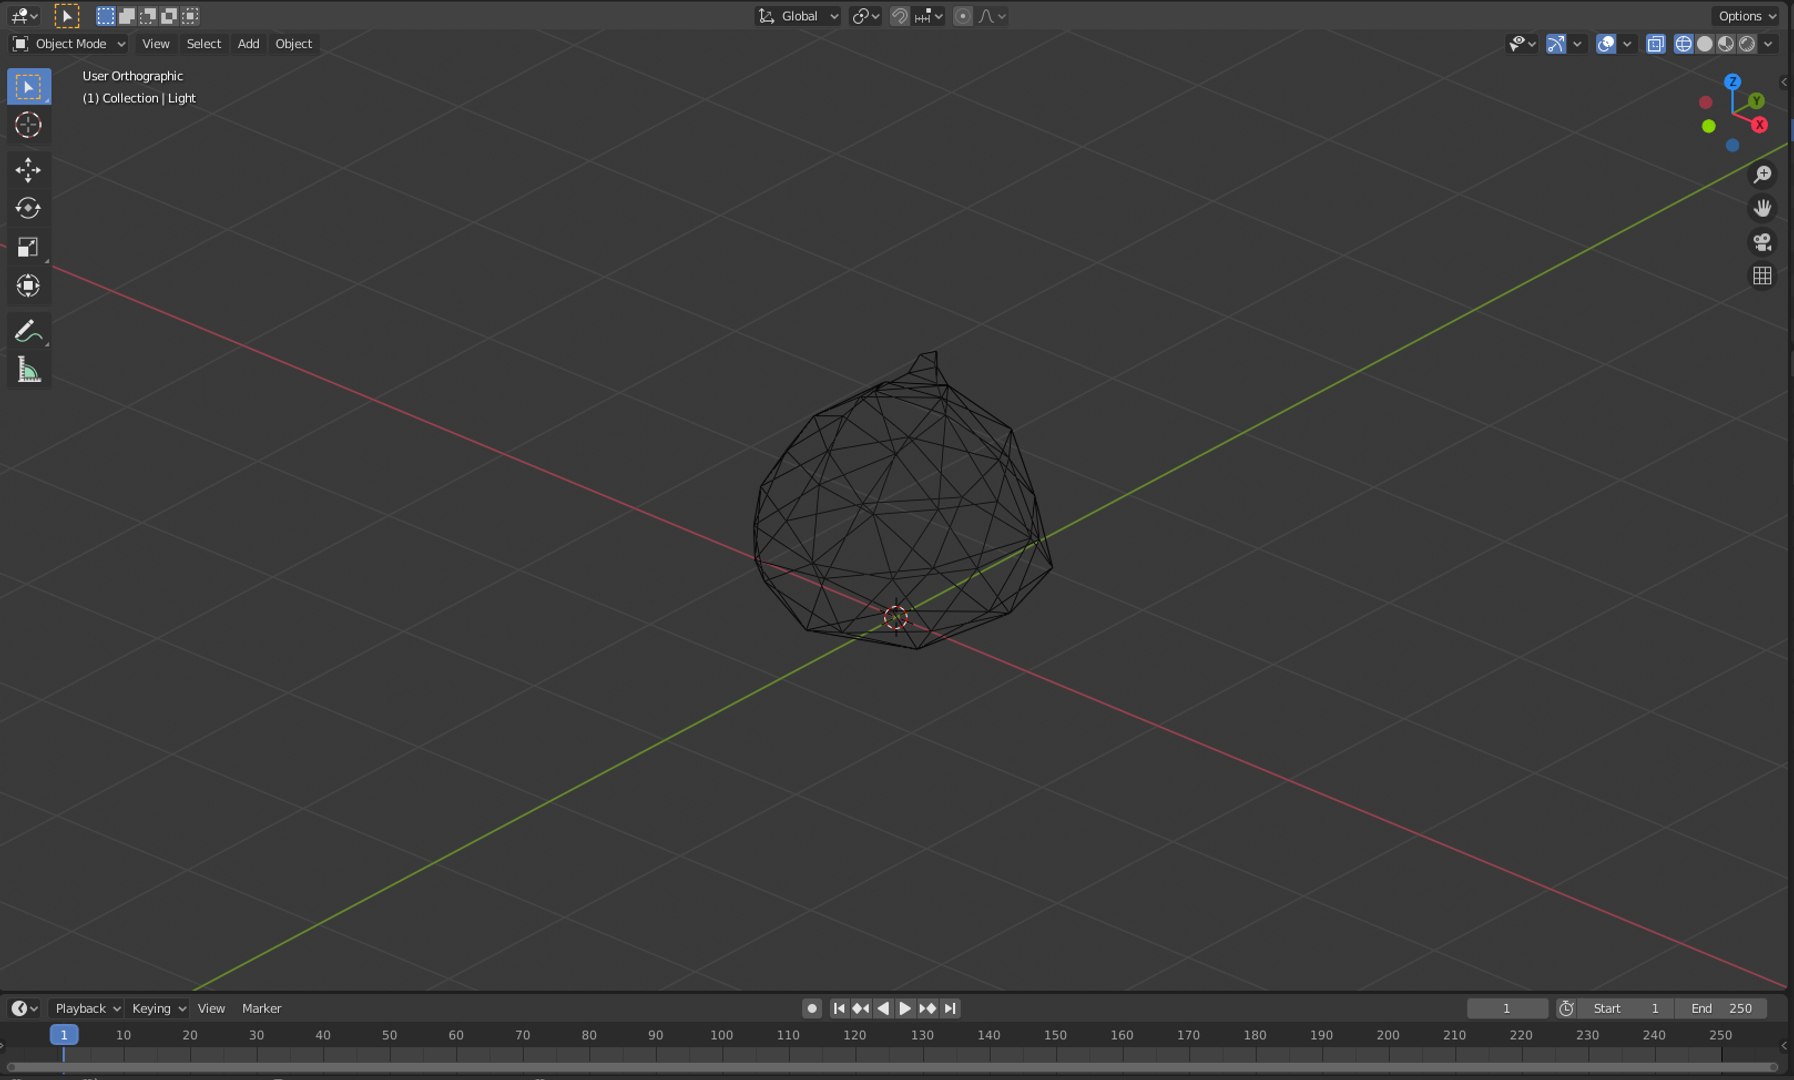Open object visibility and selectability dropdown

1522,44
